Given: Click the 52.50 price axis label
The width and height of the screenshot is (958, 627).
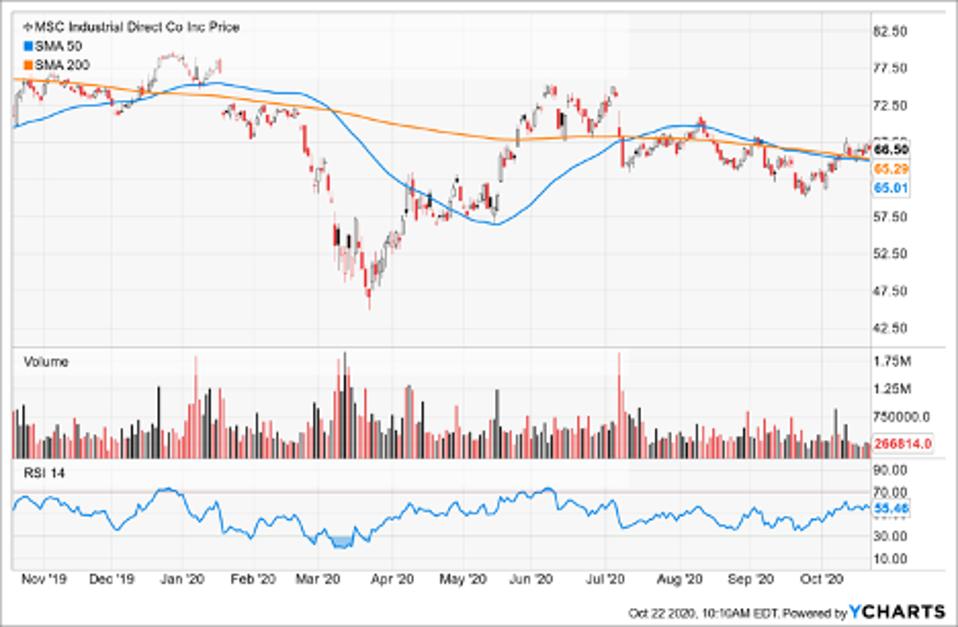Looking at the screenshot, I should (891, 254).
